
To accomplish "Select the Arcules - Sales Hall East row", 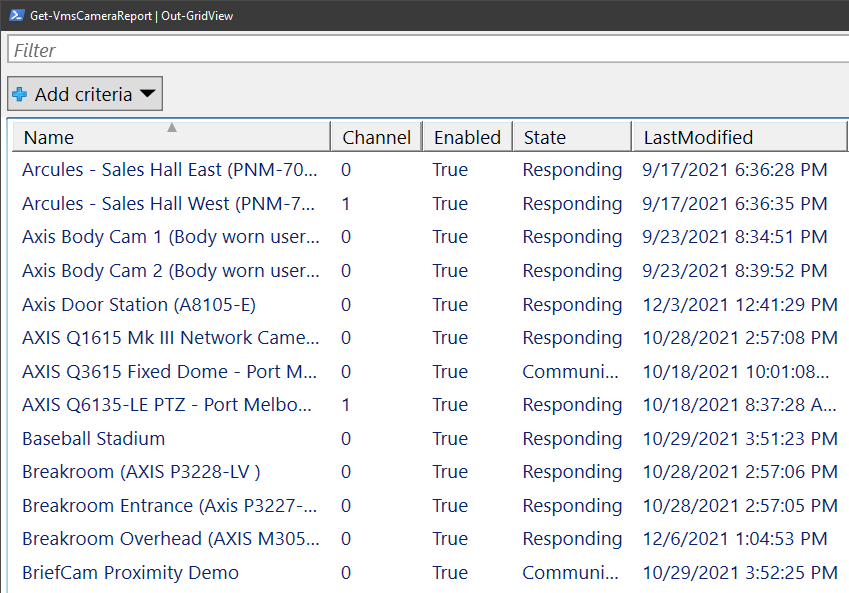I will coord(430,170).
